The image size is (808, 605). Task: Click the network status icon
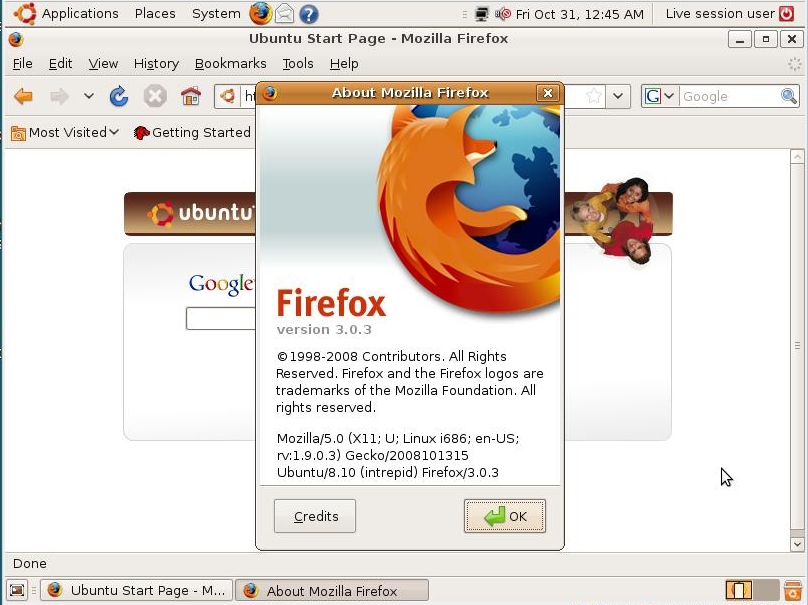(482, 14)
